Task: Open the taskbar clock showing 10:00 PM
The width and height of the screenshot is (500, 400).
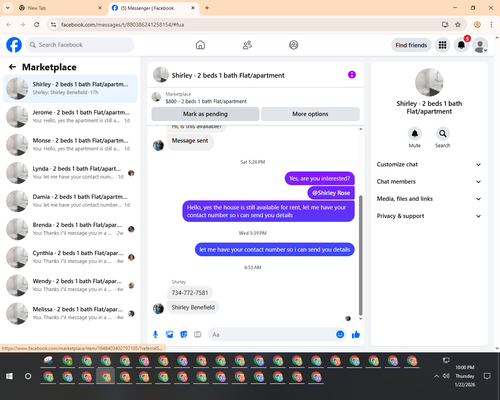Action: [x=465, y=376]
